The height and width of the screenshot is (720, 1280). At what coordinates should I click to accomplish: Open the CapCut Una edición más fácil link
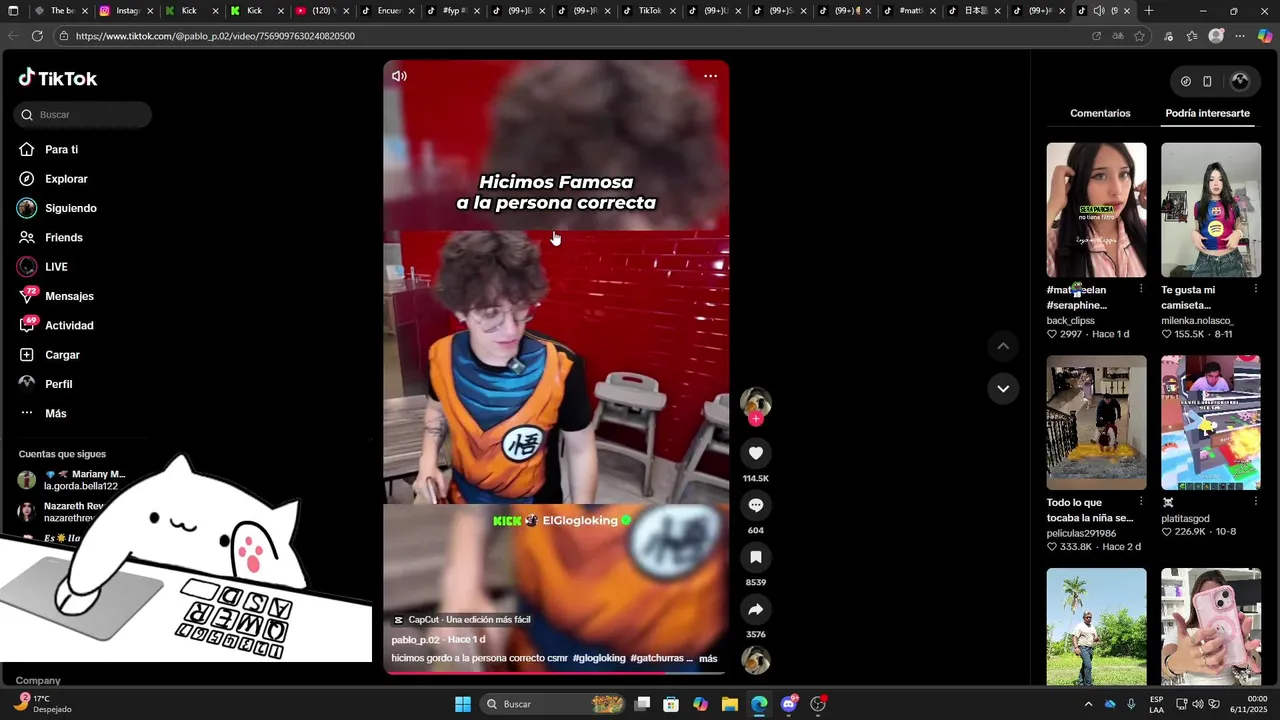coord(462,620)
